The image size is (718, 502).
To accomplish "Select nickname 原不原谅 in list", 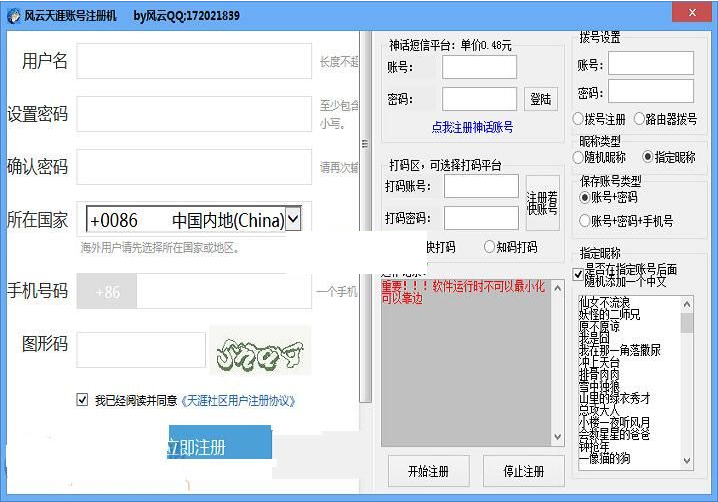I will (599, 326).
